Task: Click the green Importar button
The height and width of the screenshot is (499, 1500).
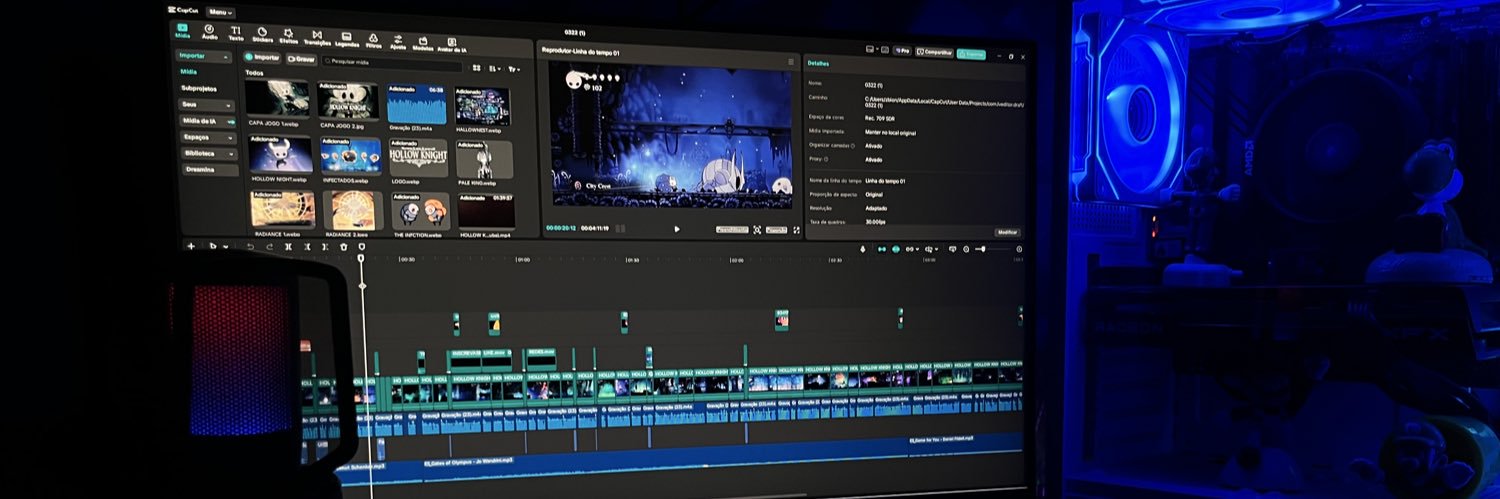Action: pos(264,57)
